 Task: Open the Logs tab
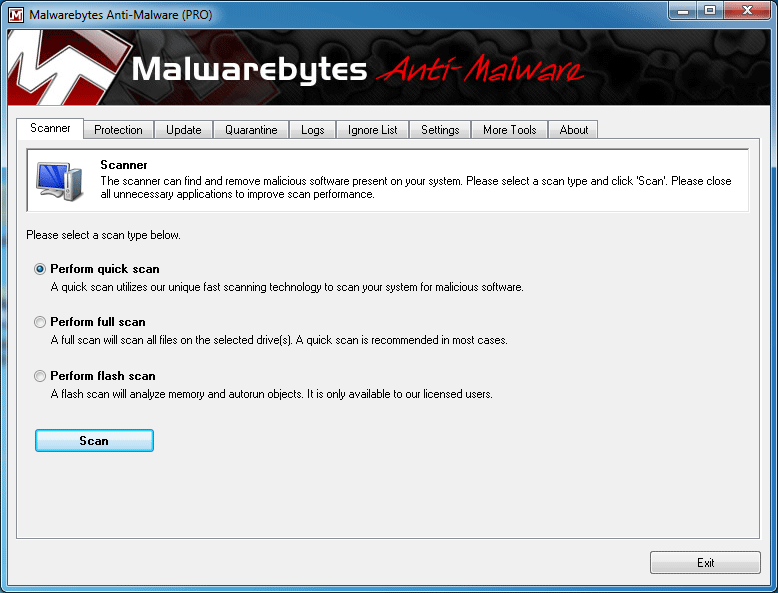pos(313,130)
